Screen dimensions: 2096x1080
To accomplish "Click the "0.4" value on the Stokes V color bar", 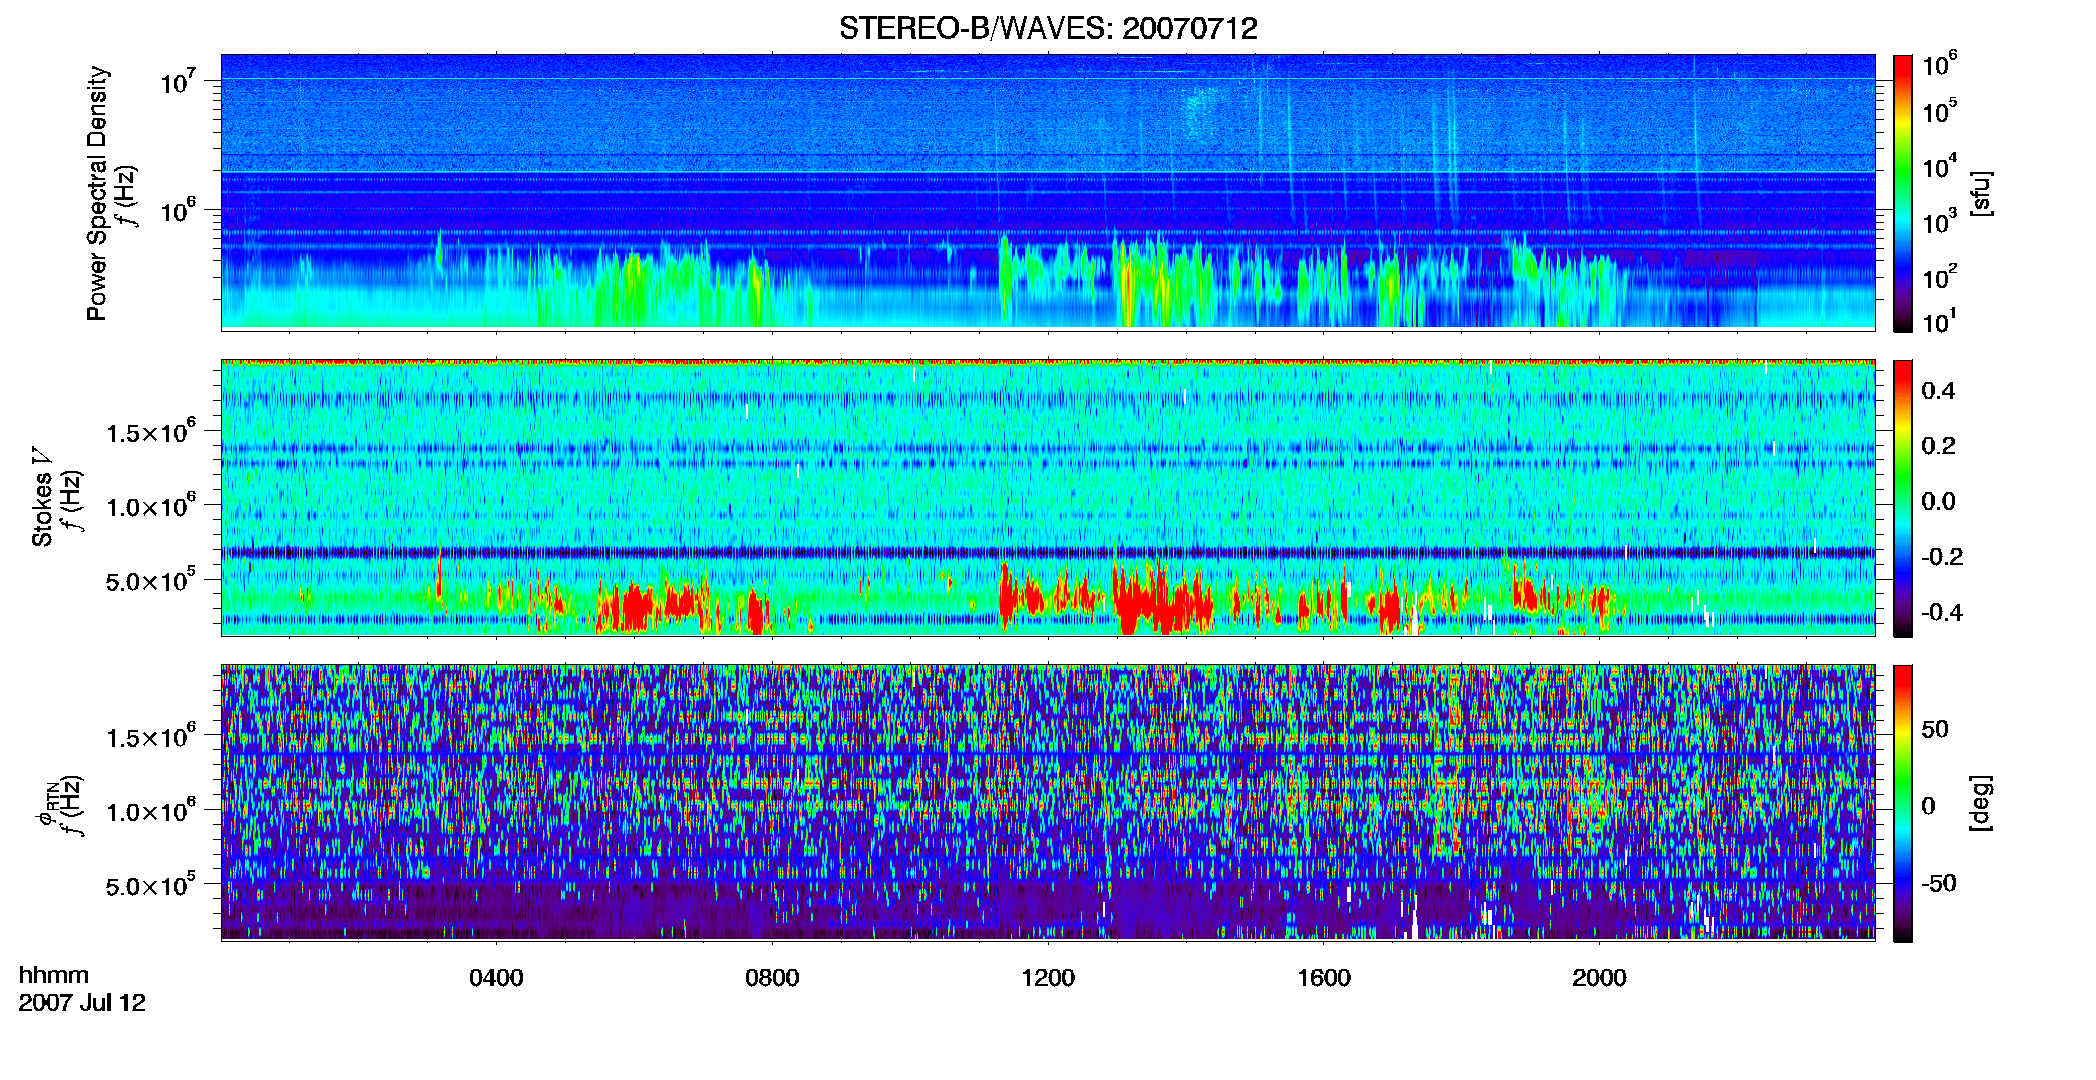I will click(x=1938, y=391).
